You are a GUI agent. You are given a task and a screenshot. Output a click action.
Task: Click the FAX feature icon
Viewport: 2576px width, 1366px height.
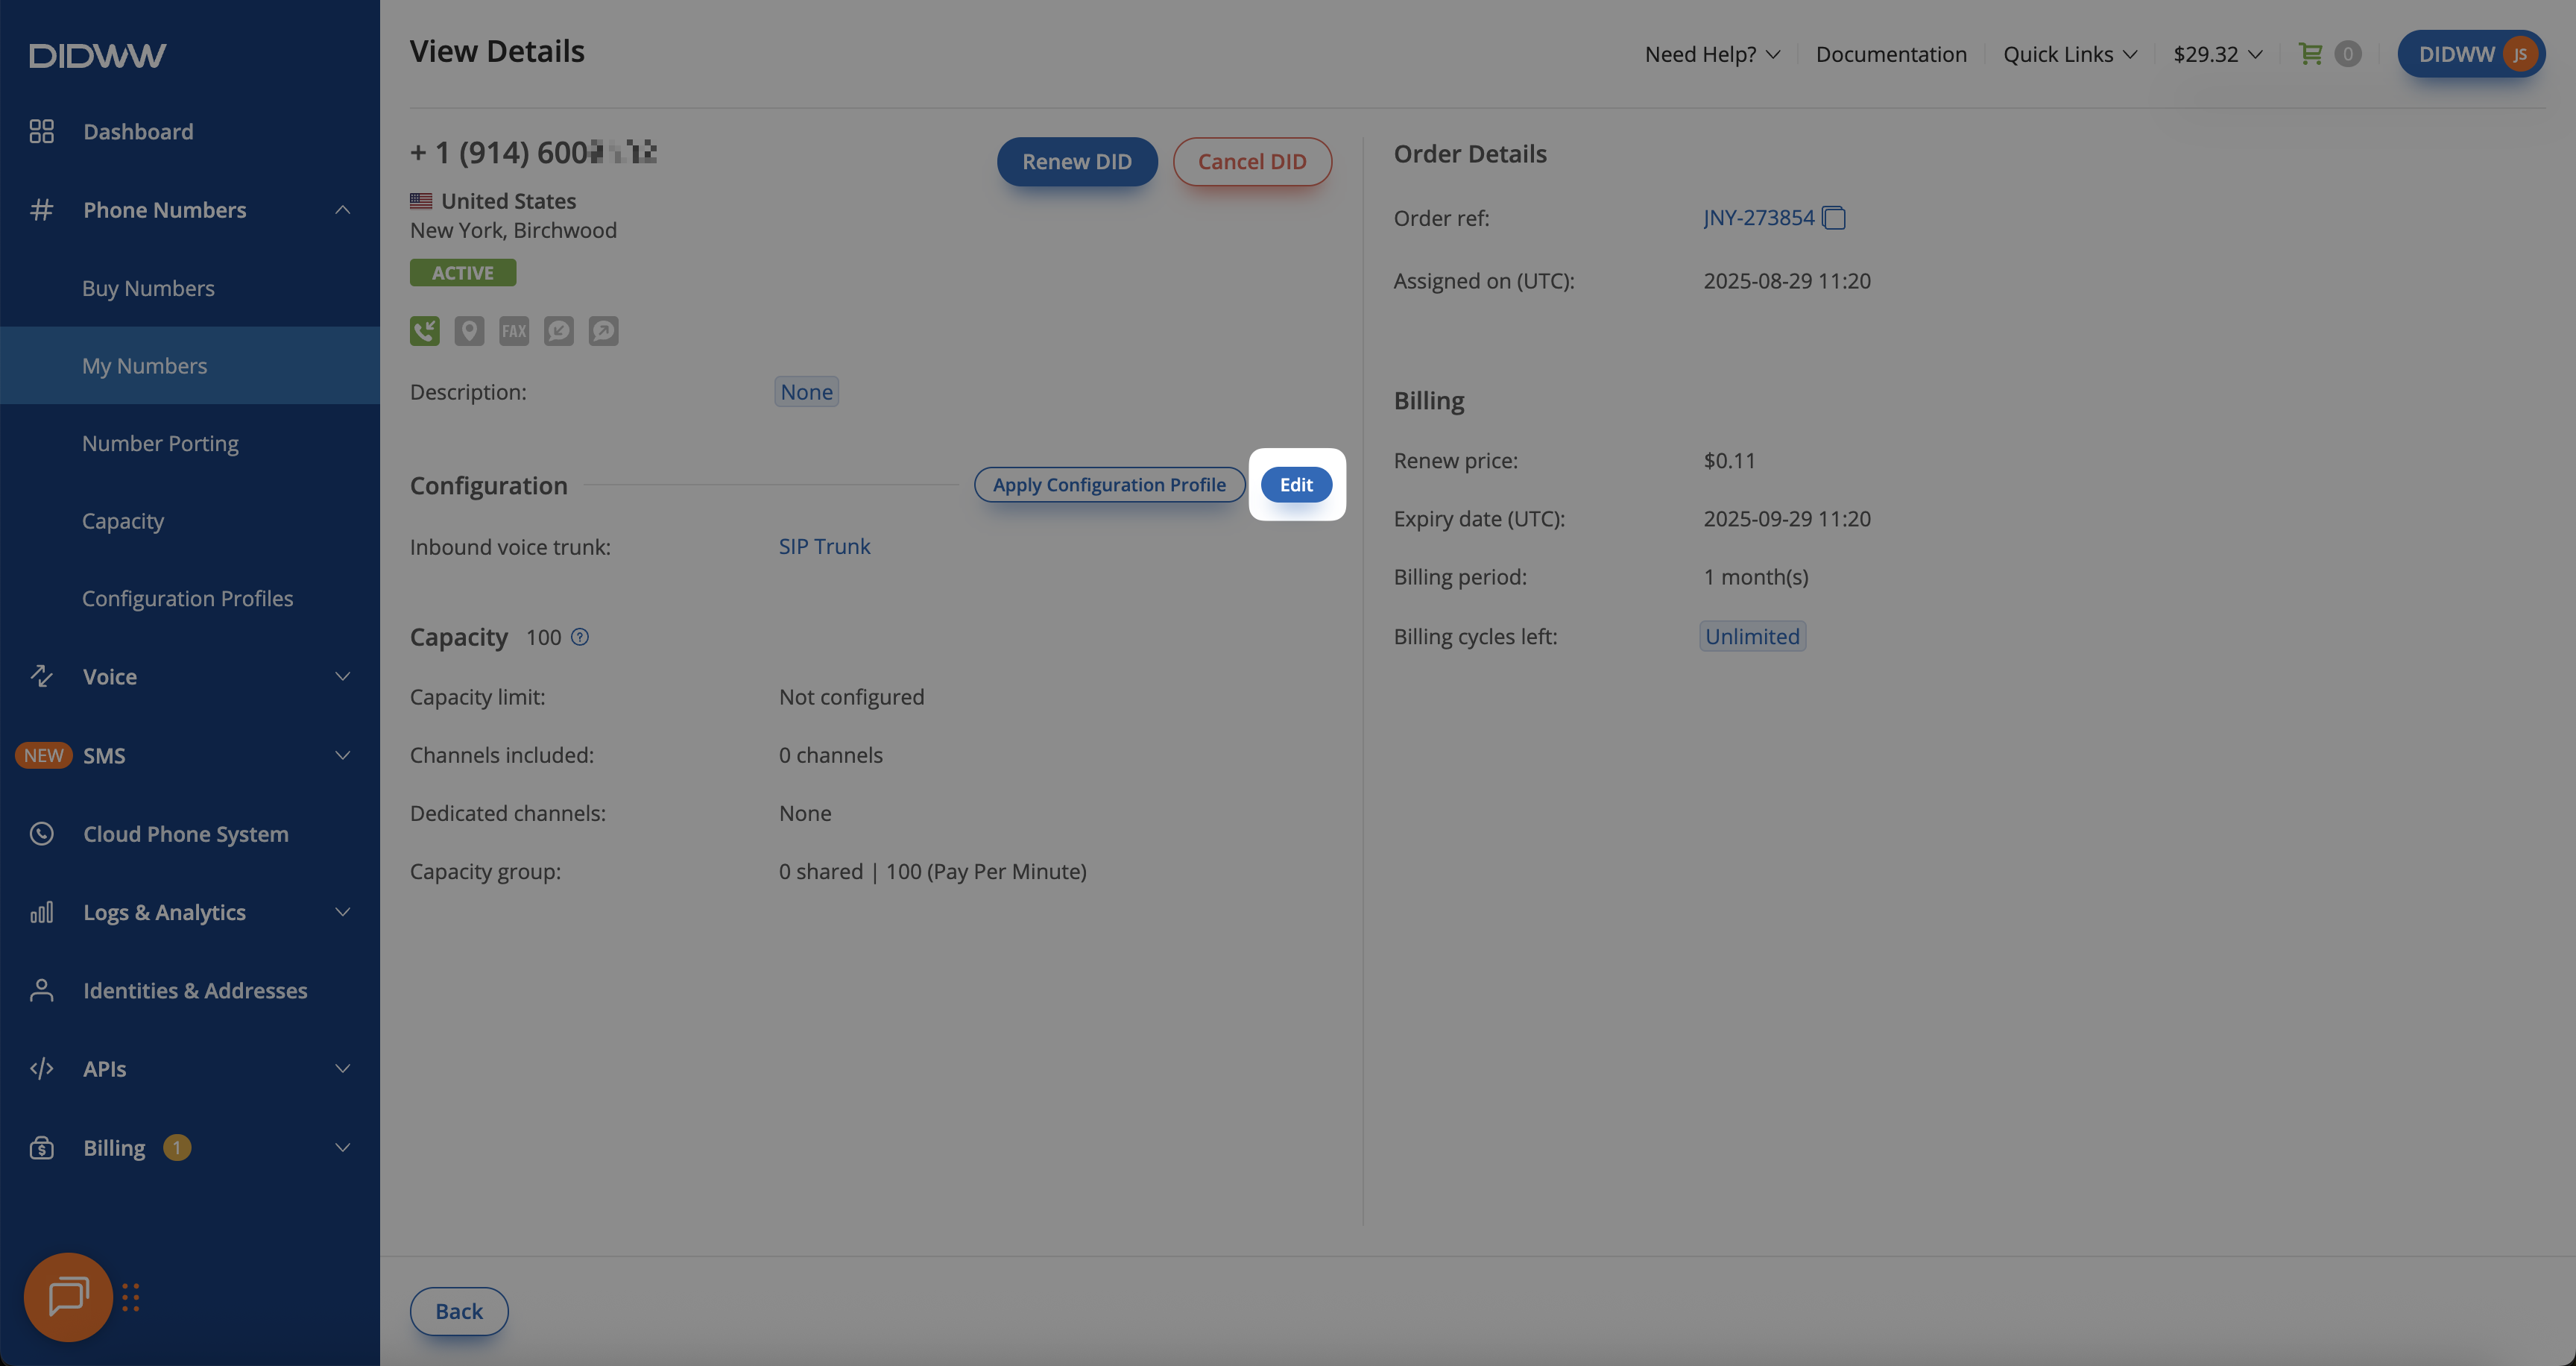(x=514, y=331)
